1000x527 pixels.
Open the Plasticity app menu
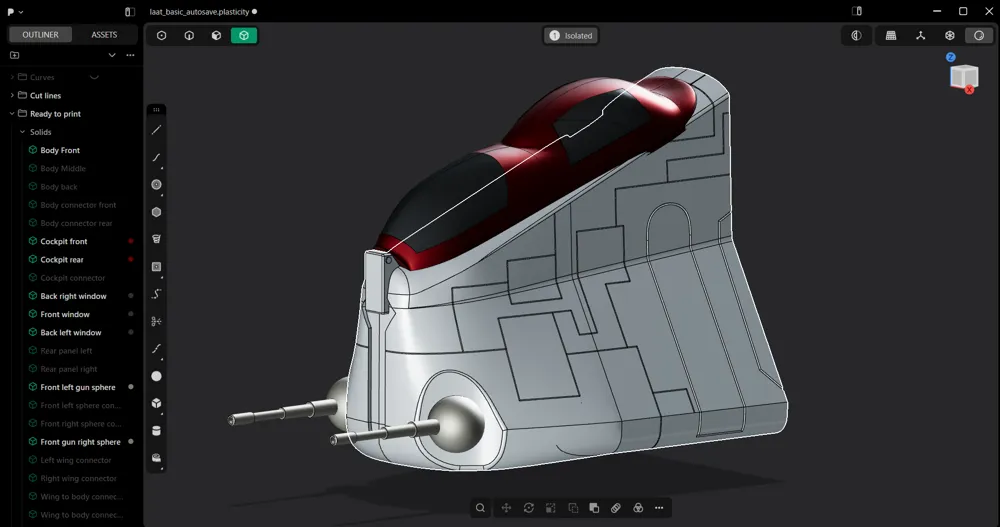(x=14, y=11)
